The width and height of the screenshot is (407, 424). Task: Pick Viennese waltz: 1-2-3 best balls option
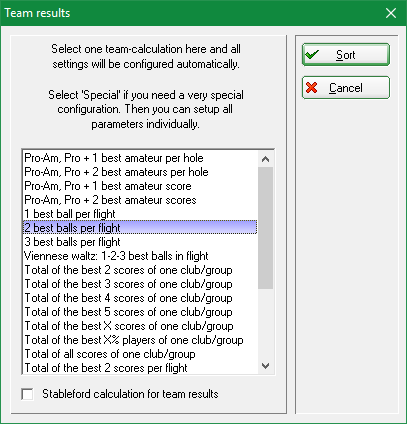140,256
